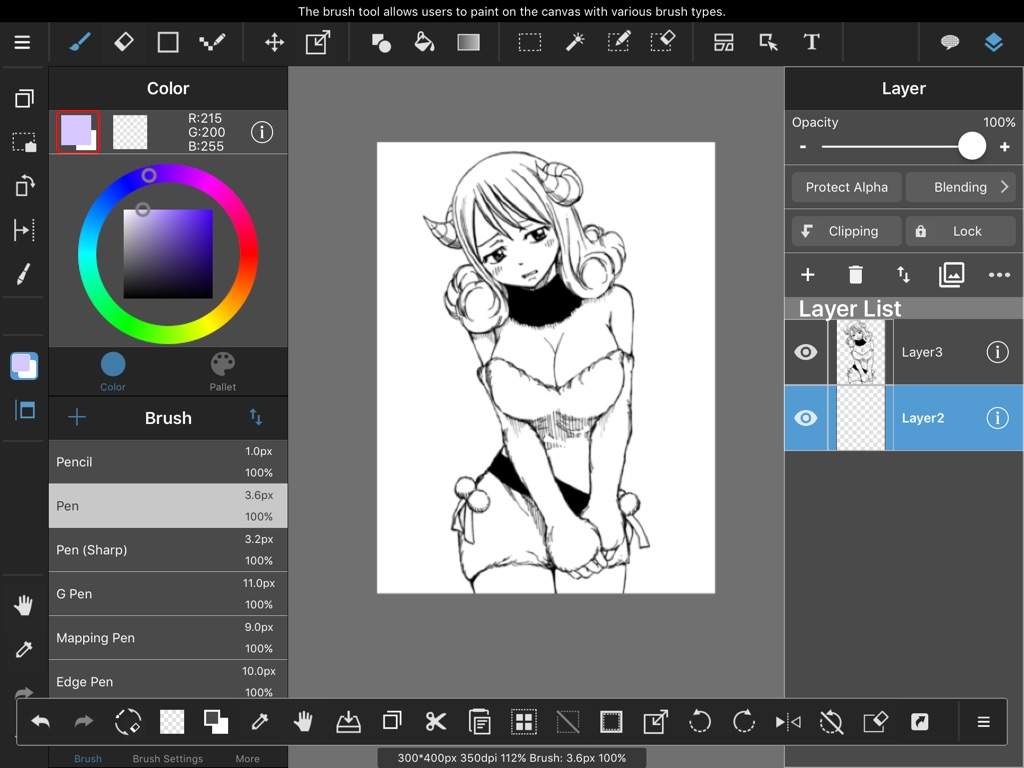
Task: Click the Paste clipboard icon
Action: click(479, 722)
